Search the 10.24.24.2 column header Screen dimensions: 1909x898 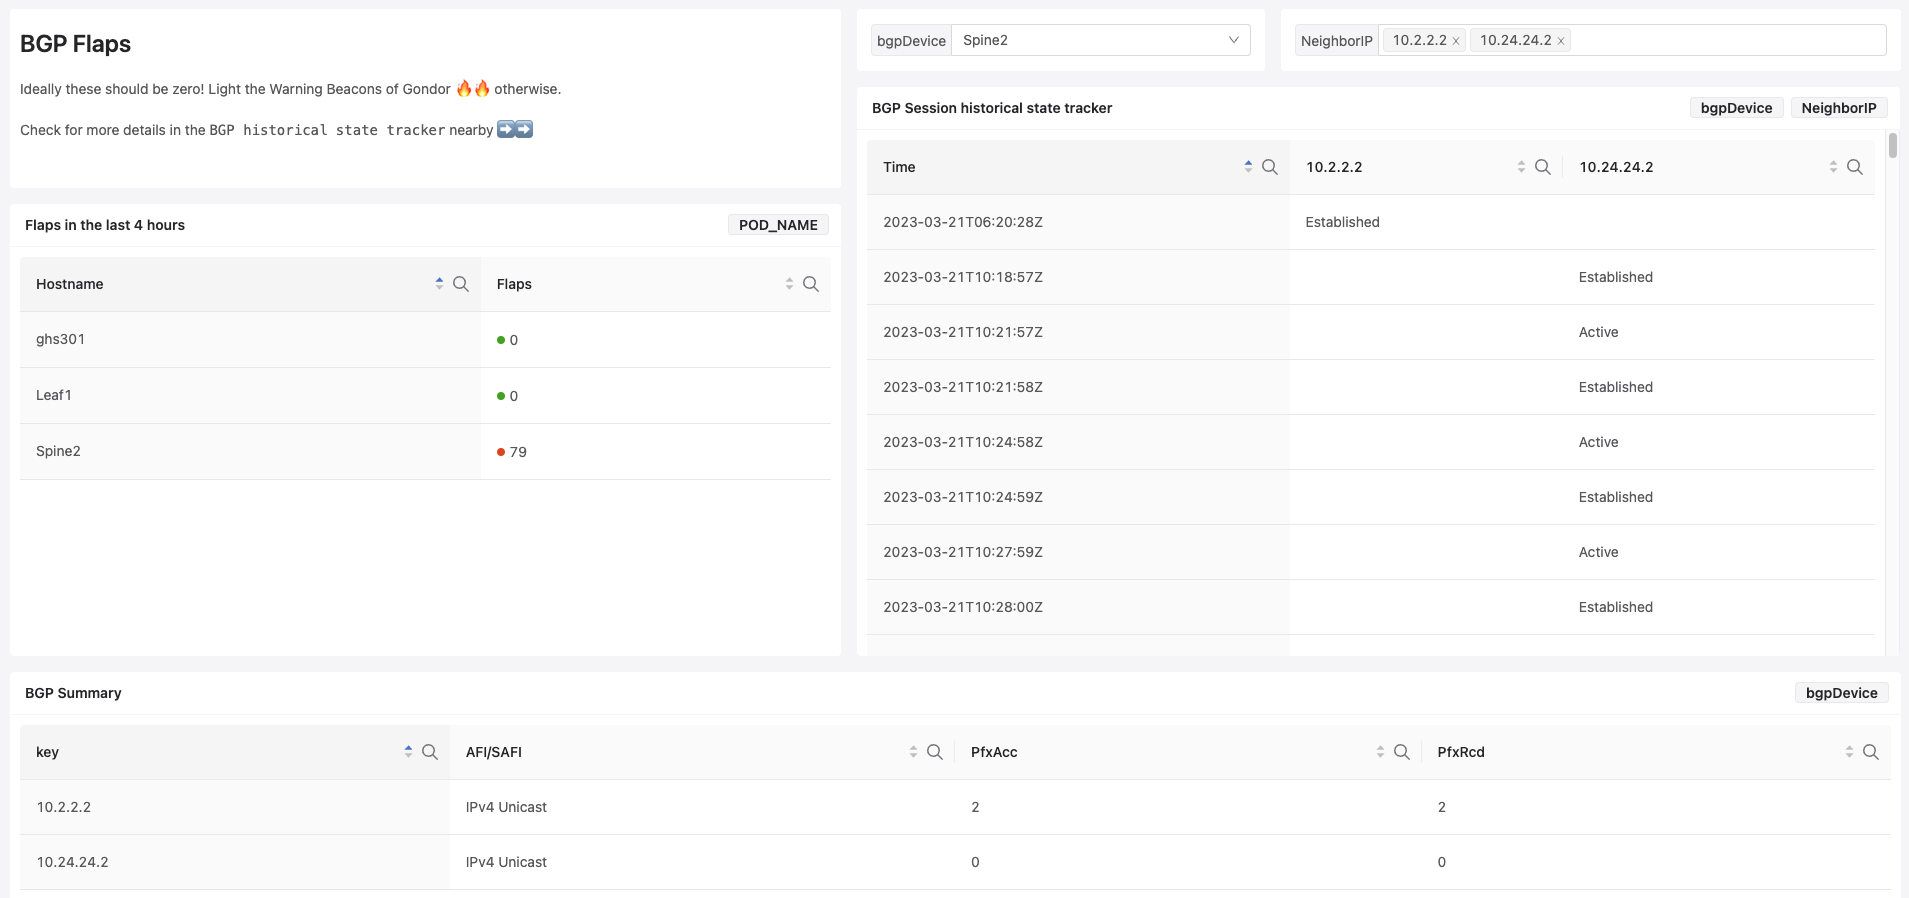[1855, 167]
